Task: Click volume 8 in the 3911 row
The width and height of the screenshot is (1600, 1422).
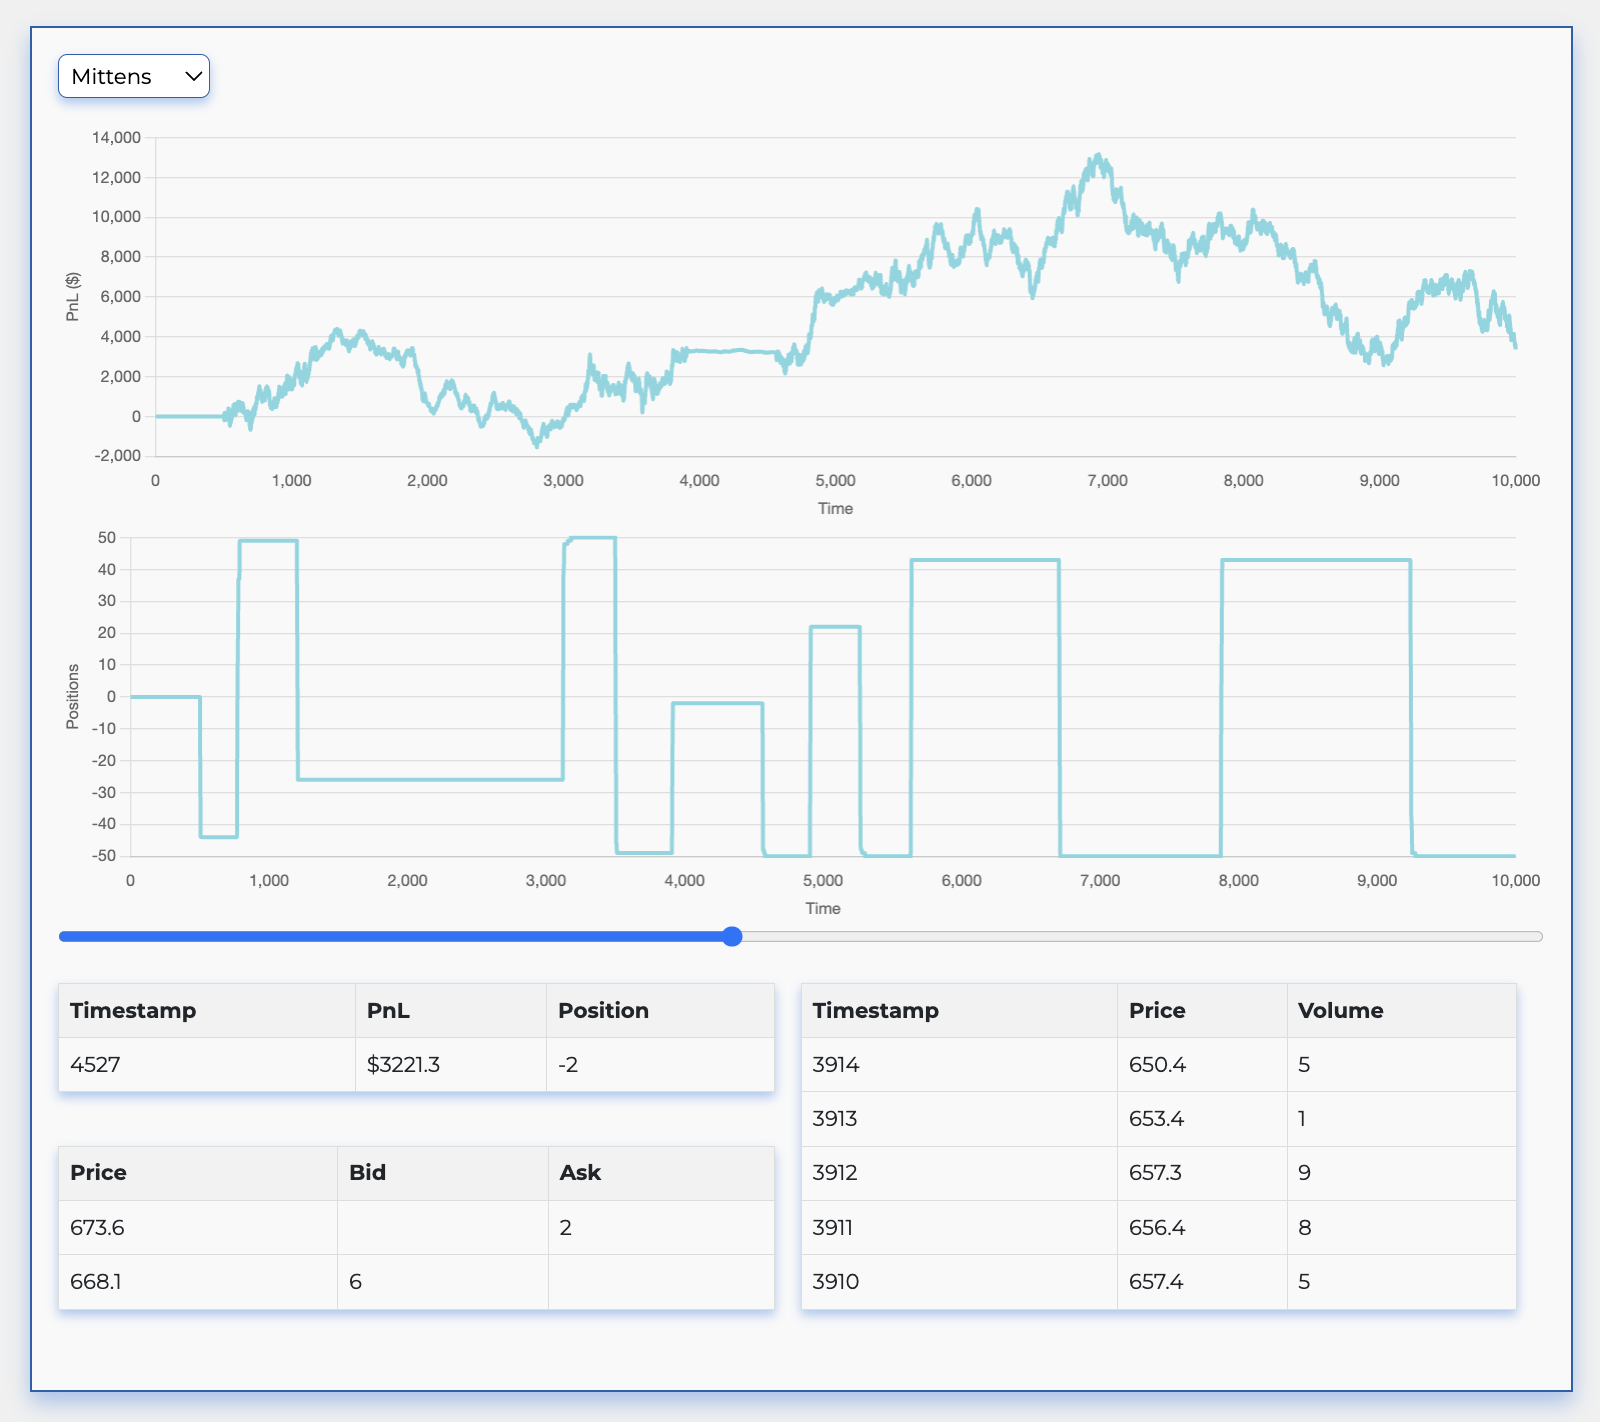Action: (x=1304, y=1227)
